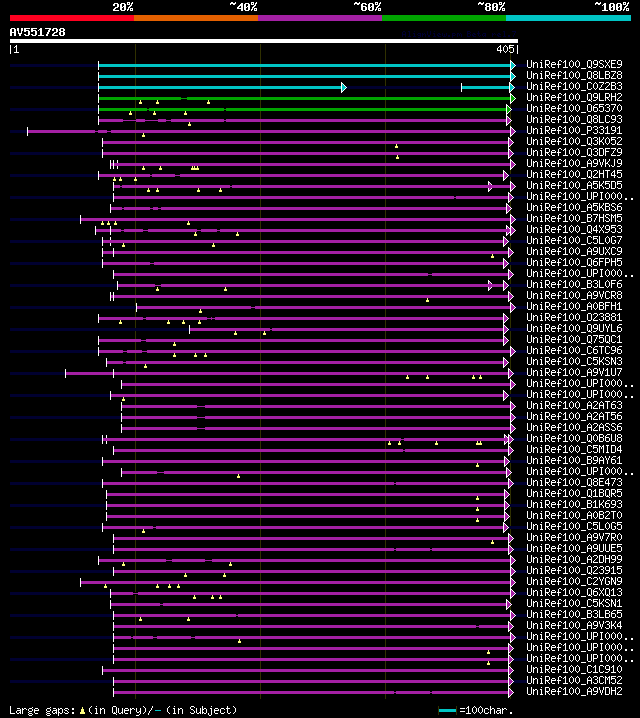640x718 pixels.
Task: Click the white query sequence bar
Action: coord(264,41)
